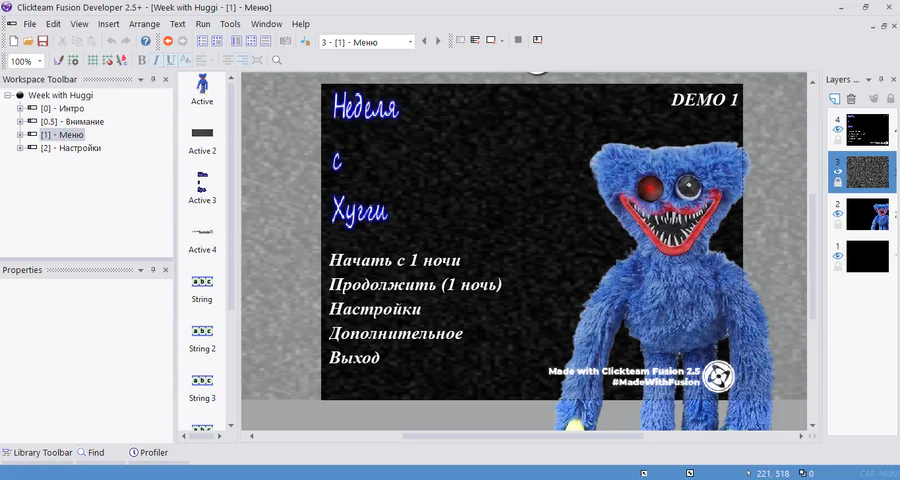900x480 pixels.
Task: Open the Profiler tab
Action: point(149,452)
